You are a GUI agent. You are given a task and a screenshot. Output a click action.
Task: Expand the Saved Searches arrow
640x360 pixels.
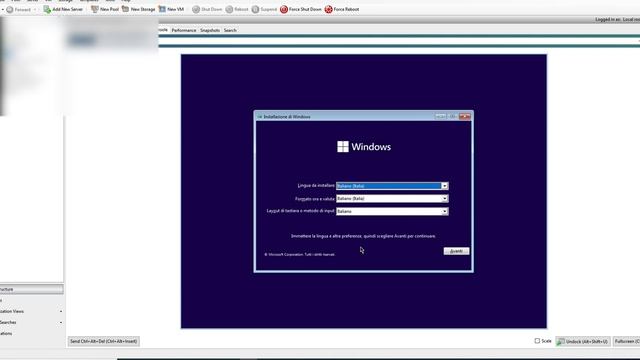(61, 322)
